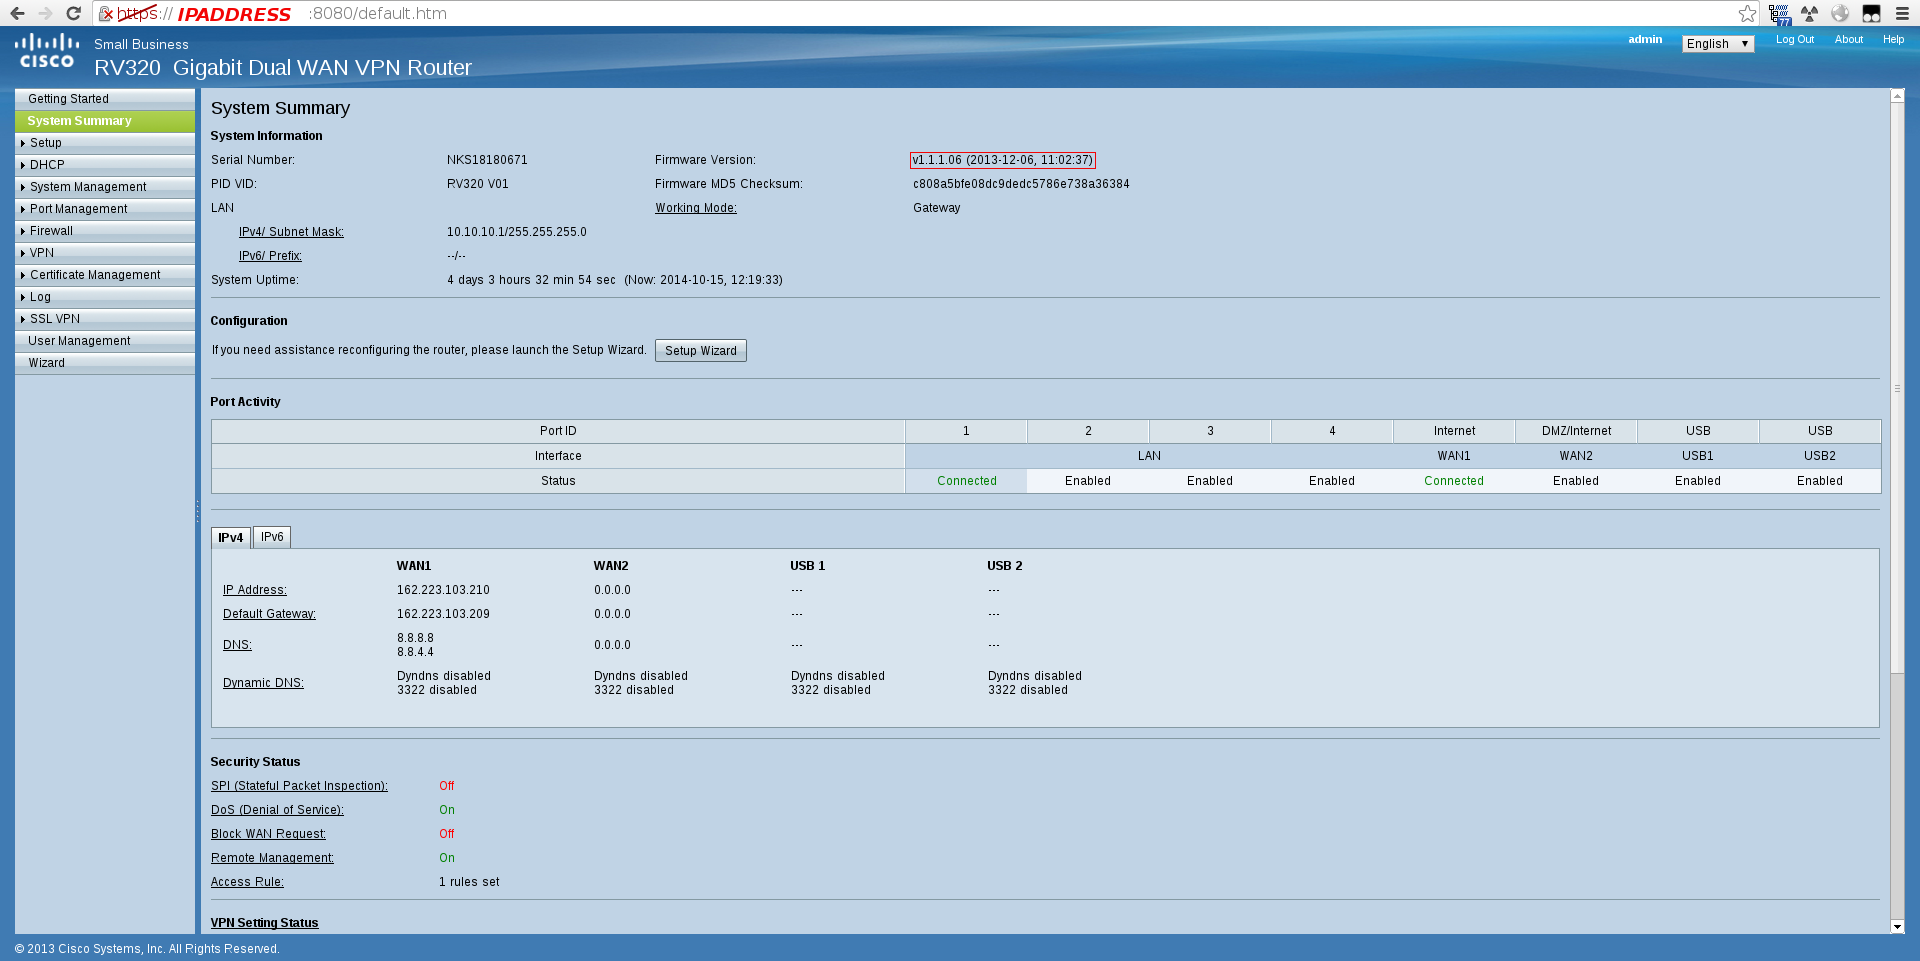Open Remote Management link
The width and height of the screenshot is (1920, 961).
pos(272,858)
